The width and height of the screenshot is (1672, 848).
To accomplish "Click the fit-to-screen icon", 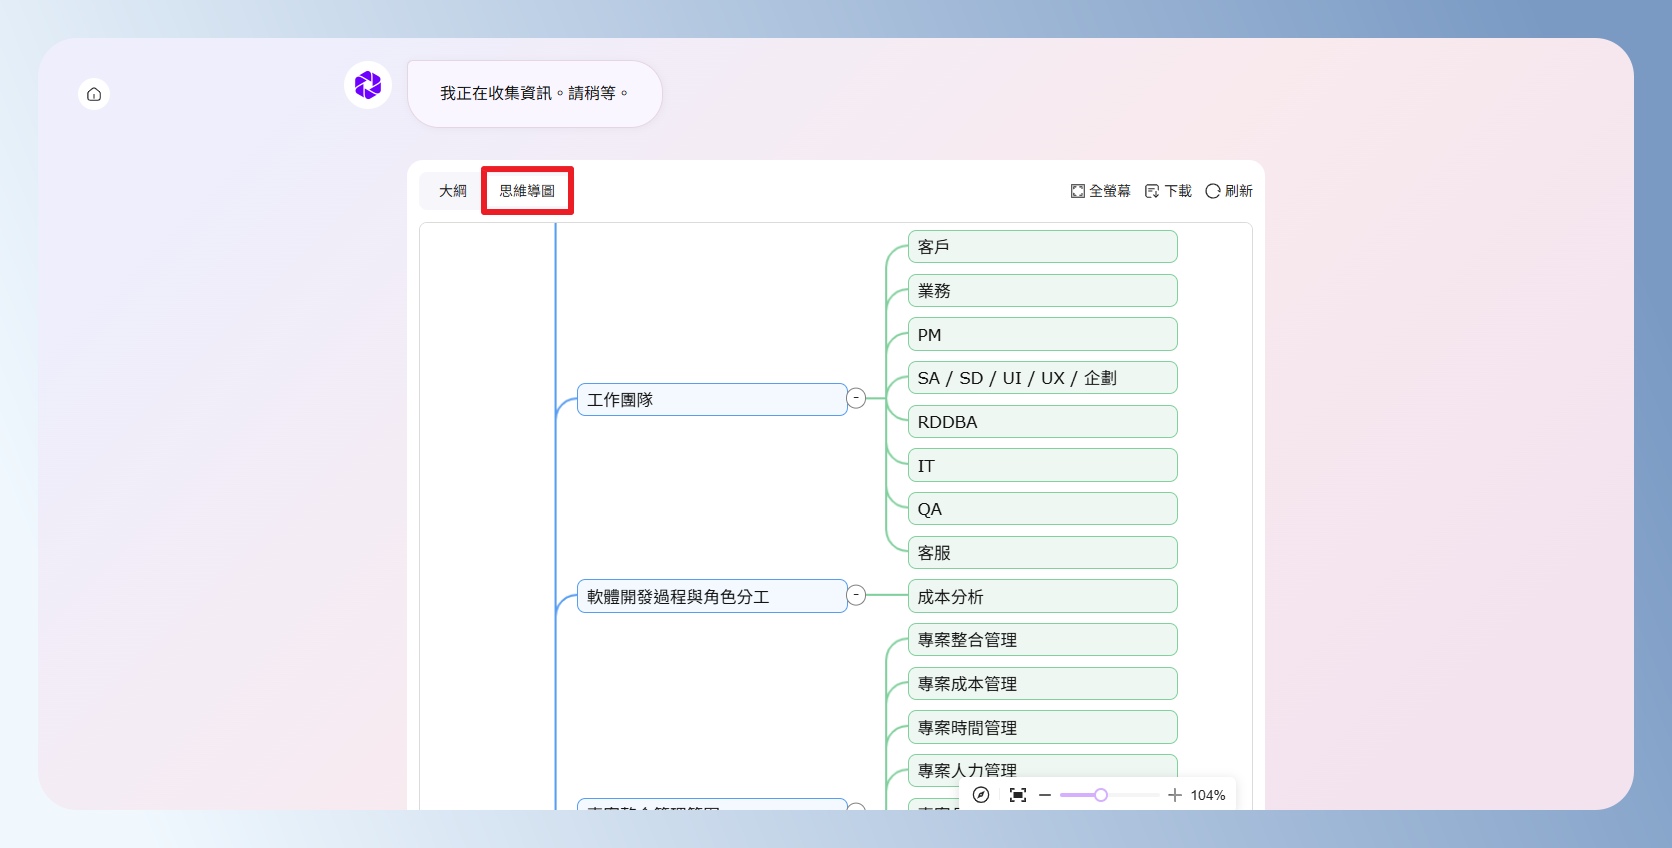I will (1018, 795).
